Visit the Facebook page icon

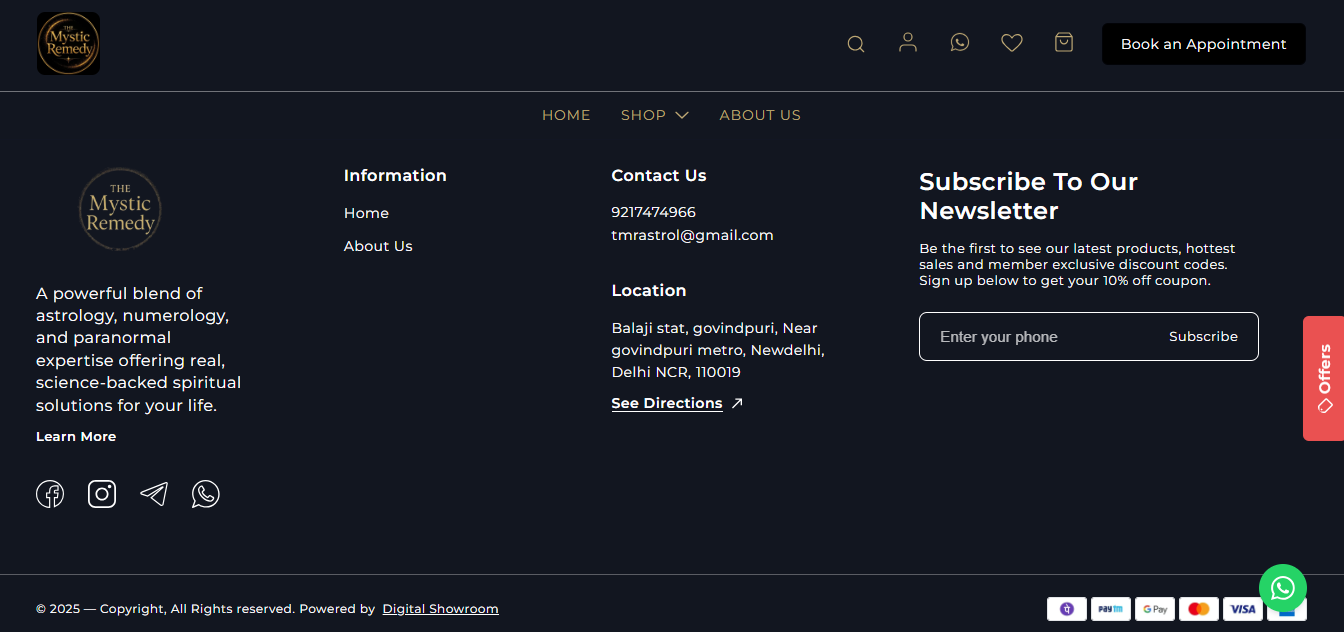click(x=50, y=494)
